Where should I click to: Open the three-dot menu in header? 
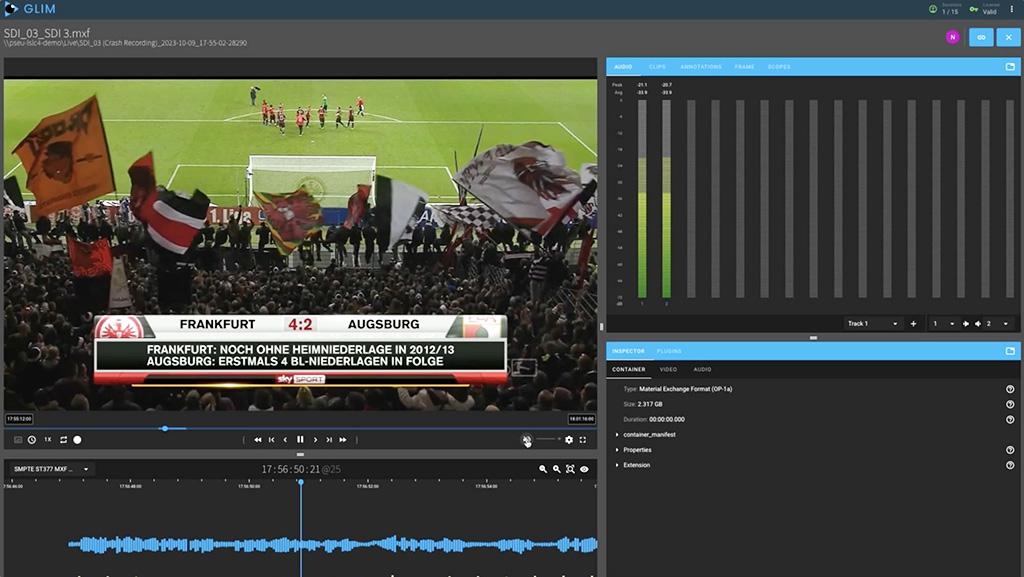click(x=1012, y=9)
